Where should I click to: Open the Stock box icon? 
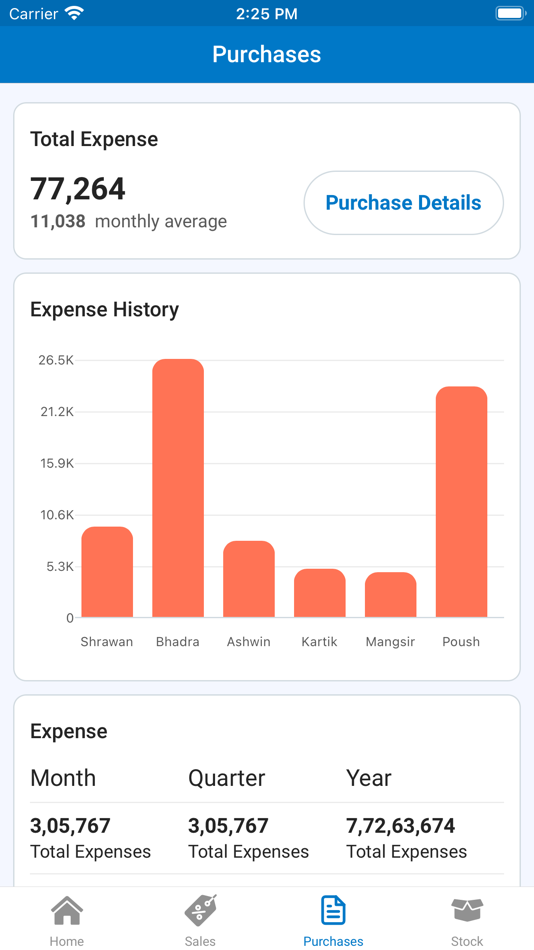coord(467,911)
